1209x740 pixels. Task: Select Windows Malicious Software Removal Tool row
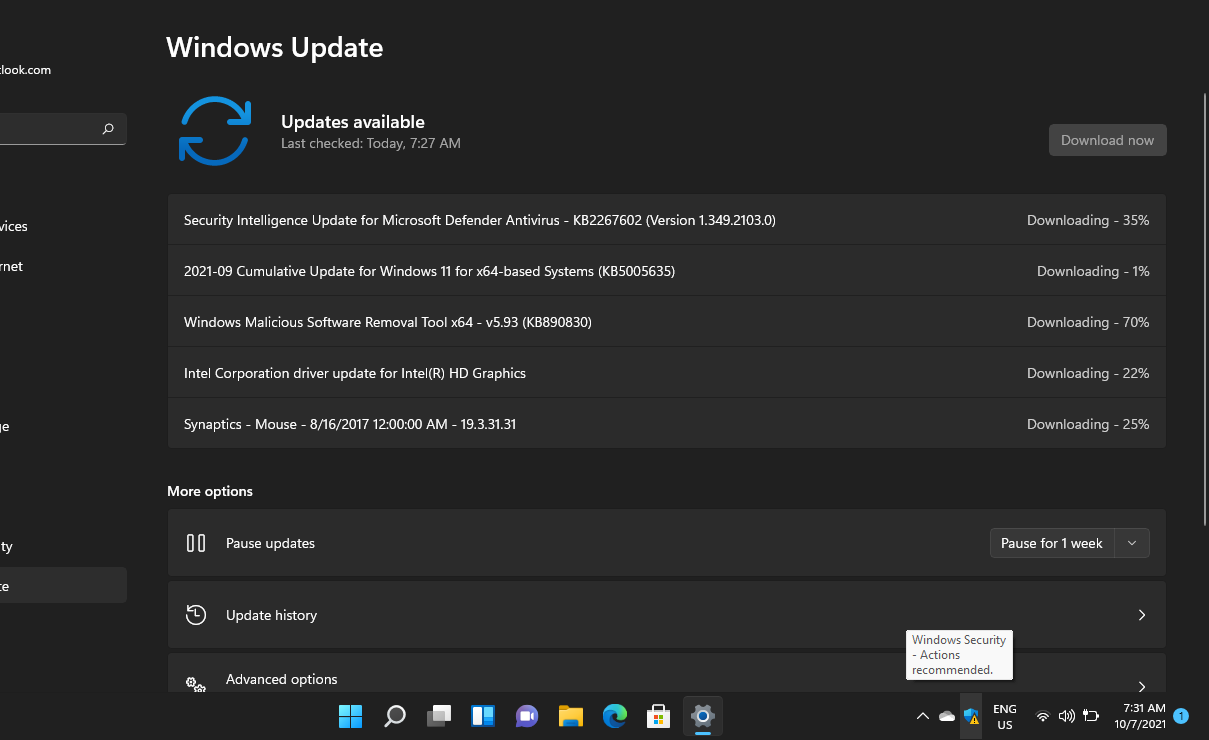(x=666, y=322)
